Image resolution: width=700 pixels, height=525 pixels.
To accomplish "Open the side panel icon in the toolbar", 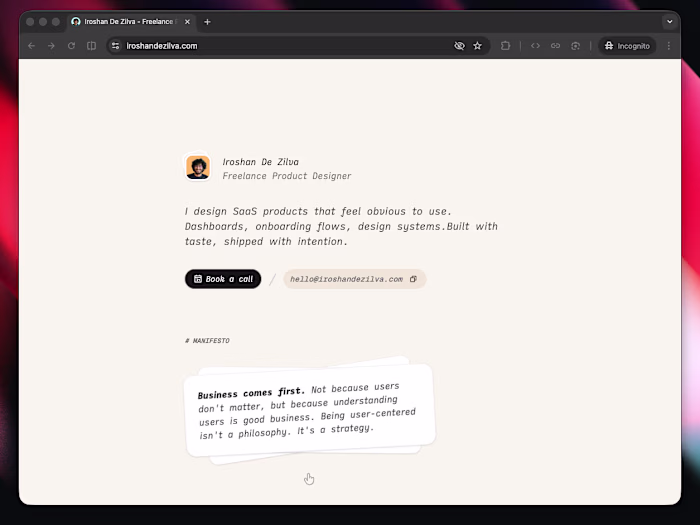I will (92, 46).
